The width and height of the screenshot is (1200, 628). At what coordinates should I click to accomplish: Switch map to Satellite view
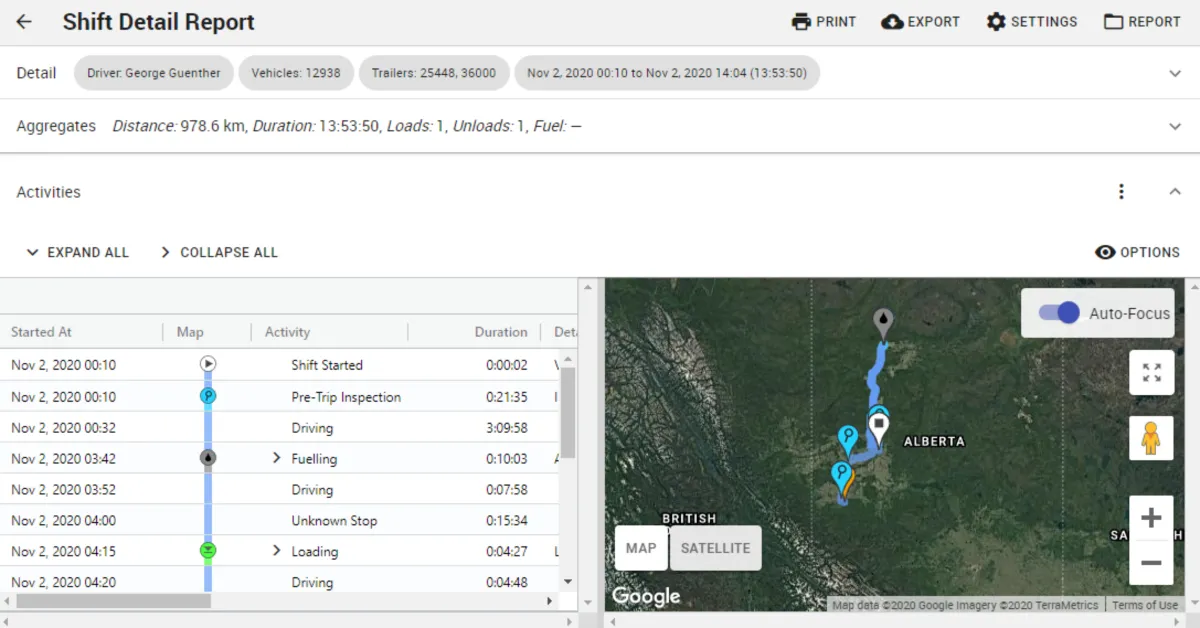click(715, 548)
